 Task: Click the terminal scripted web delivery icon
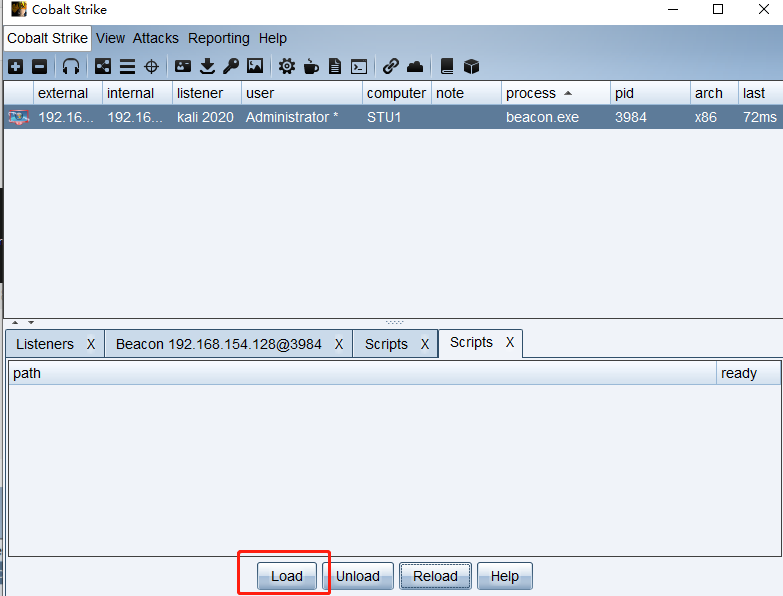pos(359,66)
